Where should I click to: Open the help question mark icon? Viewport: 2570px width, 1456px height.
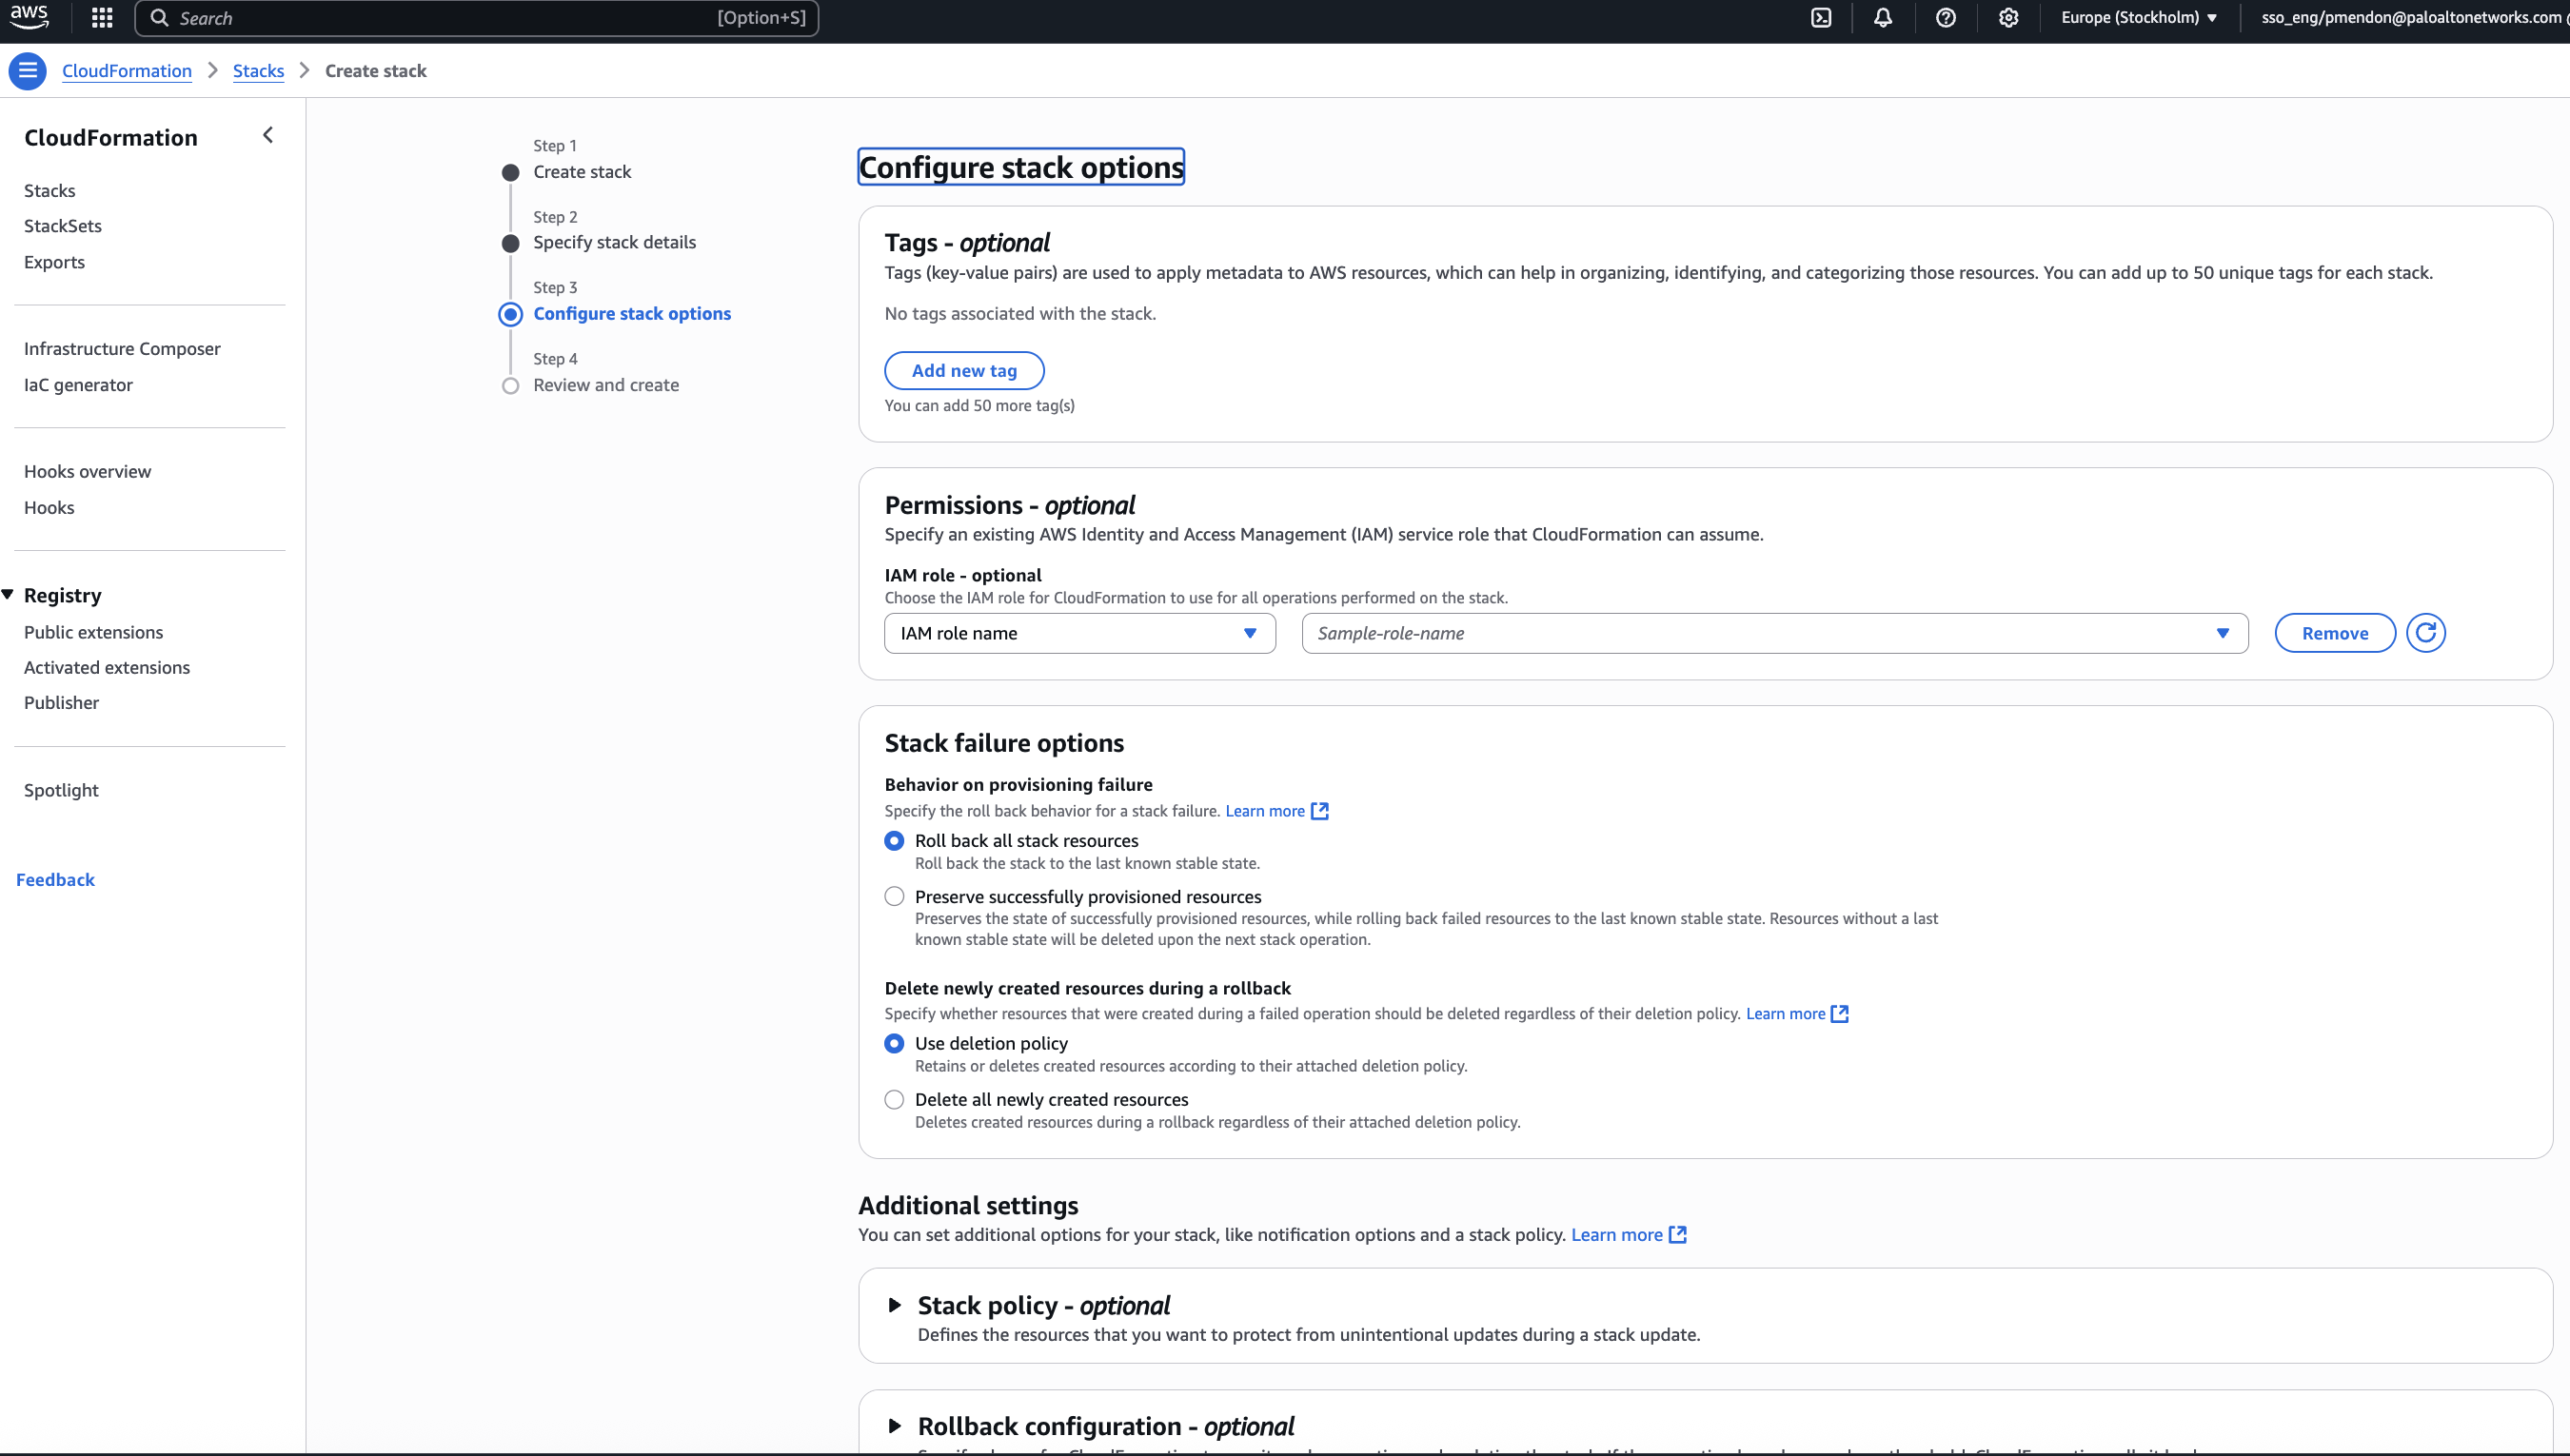1945,18
